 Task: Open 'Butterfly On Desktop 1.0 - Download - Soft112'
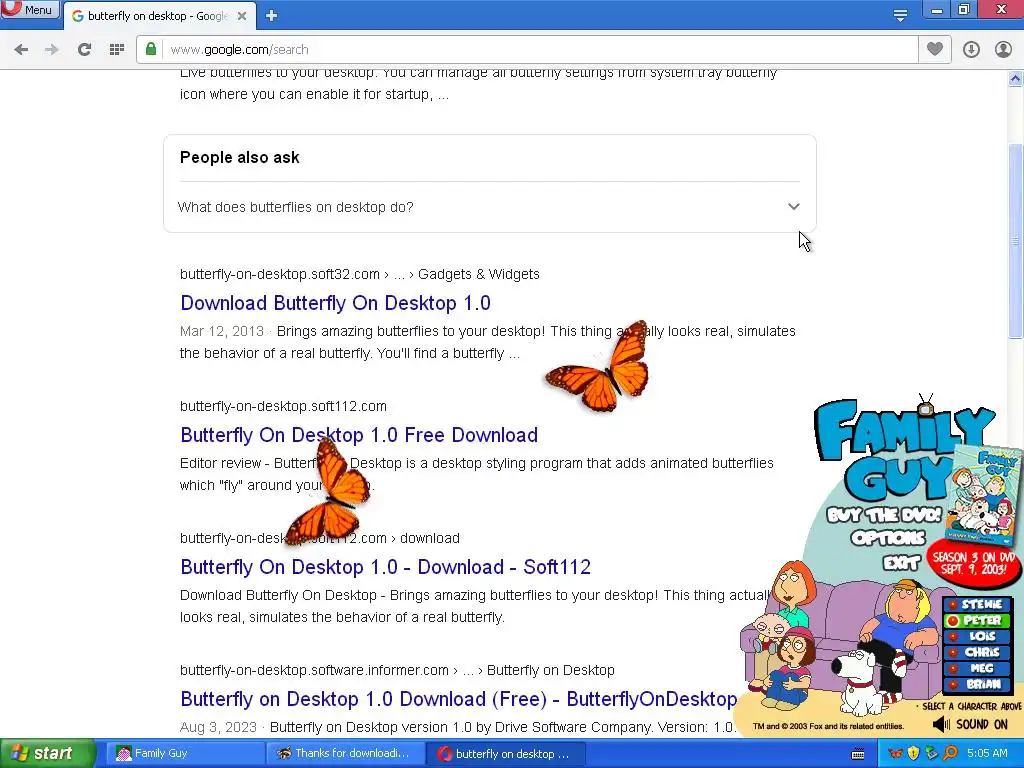coord(385,567)
